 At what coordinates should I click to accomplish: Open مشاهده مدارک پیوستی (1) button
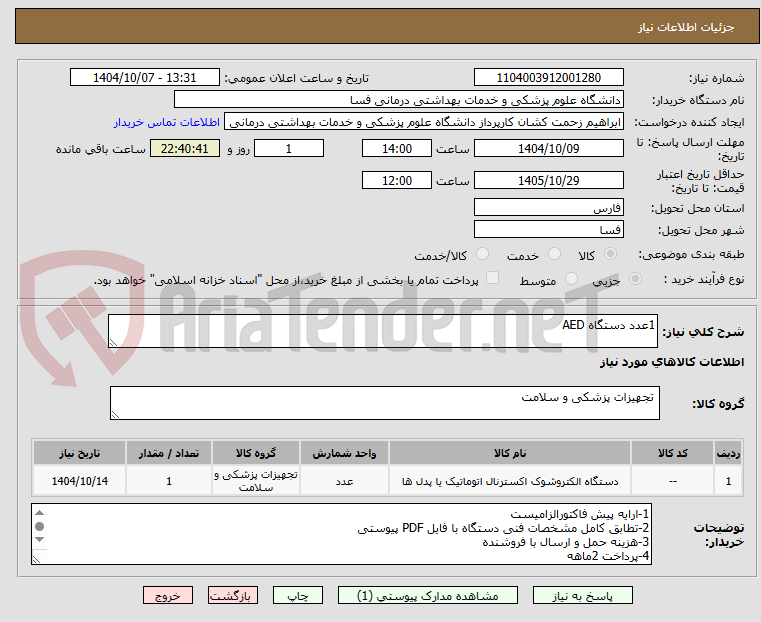[x=428, y=596]
